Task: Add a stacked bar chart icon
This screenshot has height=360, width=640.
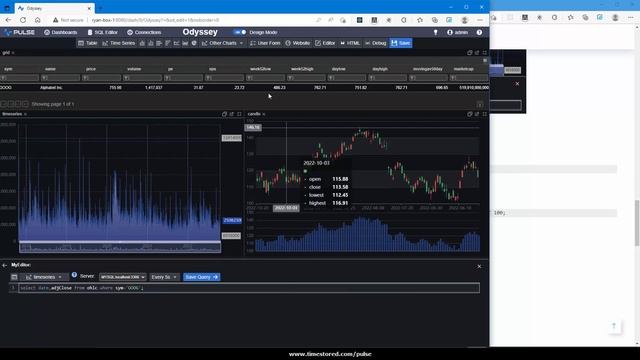Action: click(151, 43)
